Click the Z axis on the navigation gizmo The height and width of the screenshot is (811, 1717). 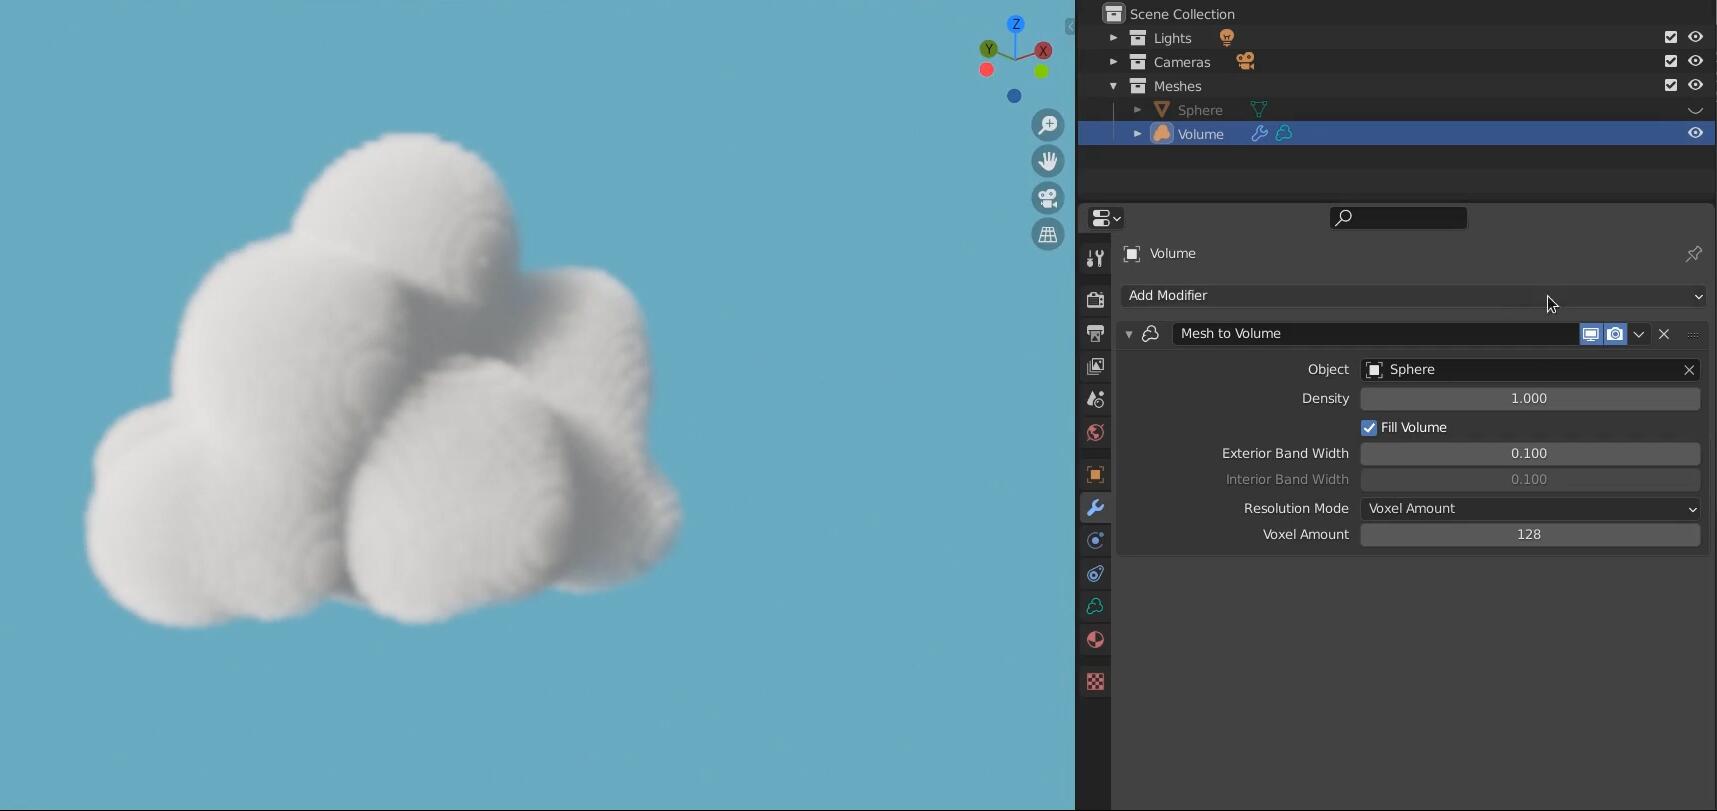pos(1016,24)
